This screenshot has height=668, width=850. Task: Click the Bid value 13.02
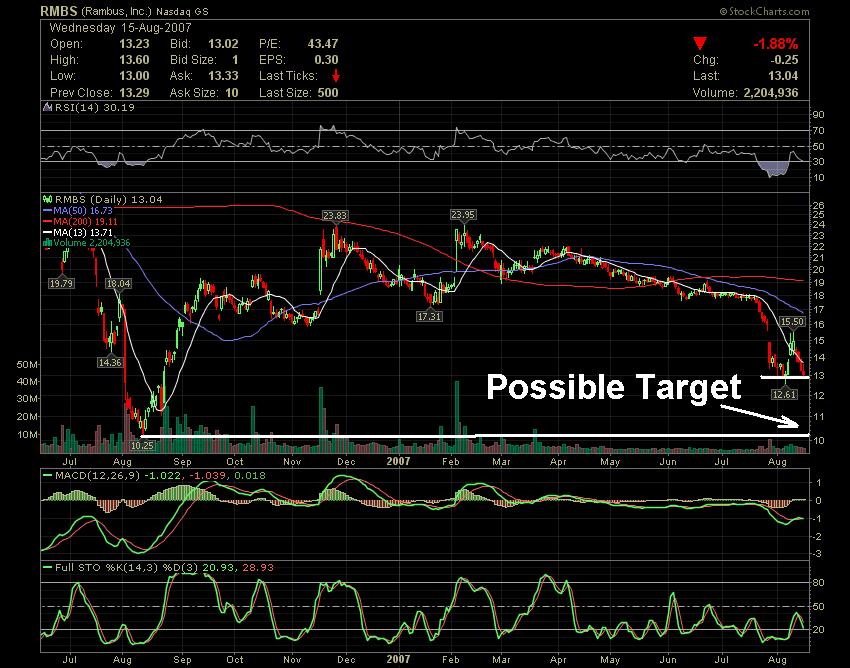[x=223, y=44]
